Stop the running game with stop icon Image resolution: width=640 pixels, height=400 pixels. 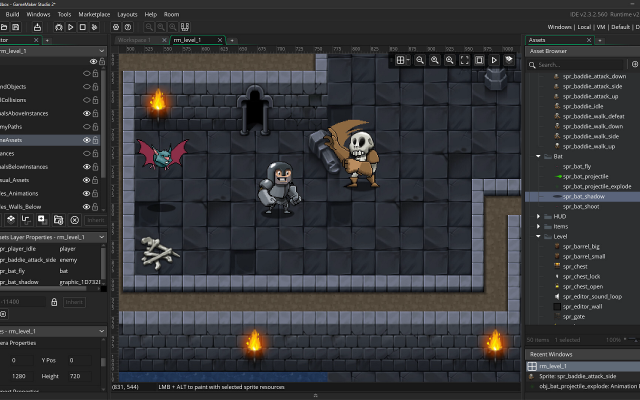(82, 27)
